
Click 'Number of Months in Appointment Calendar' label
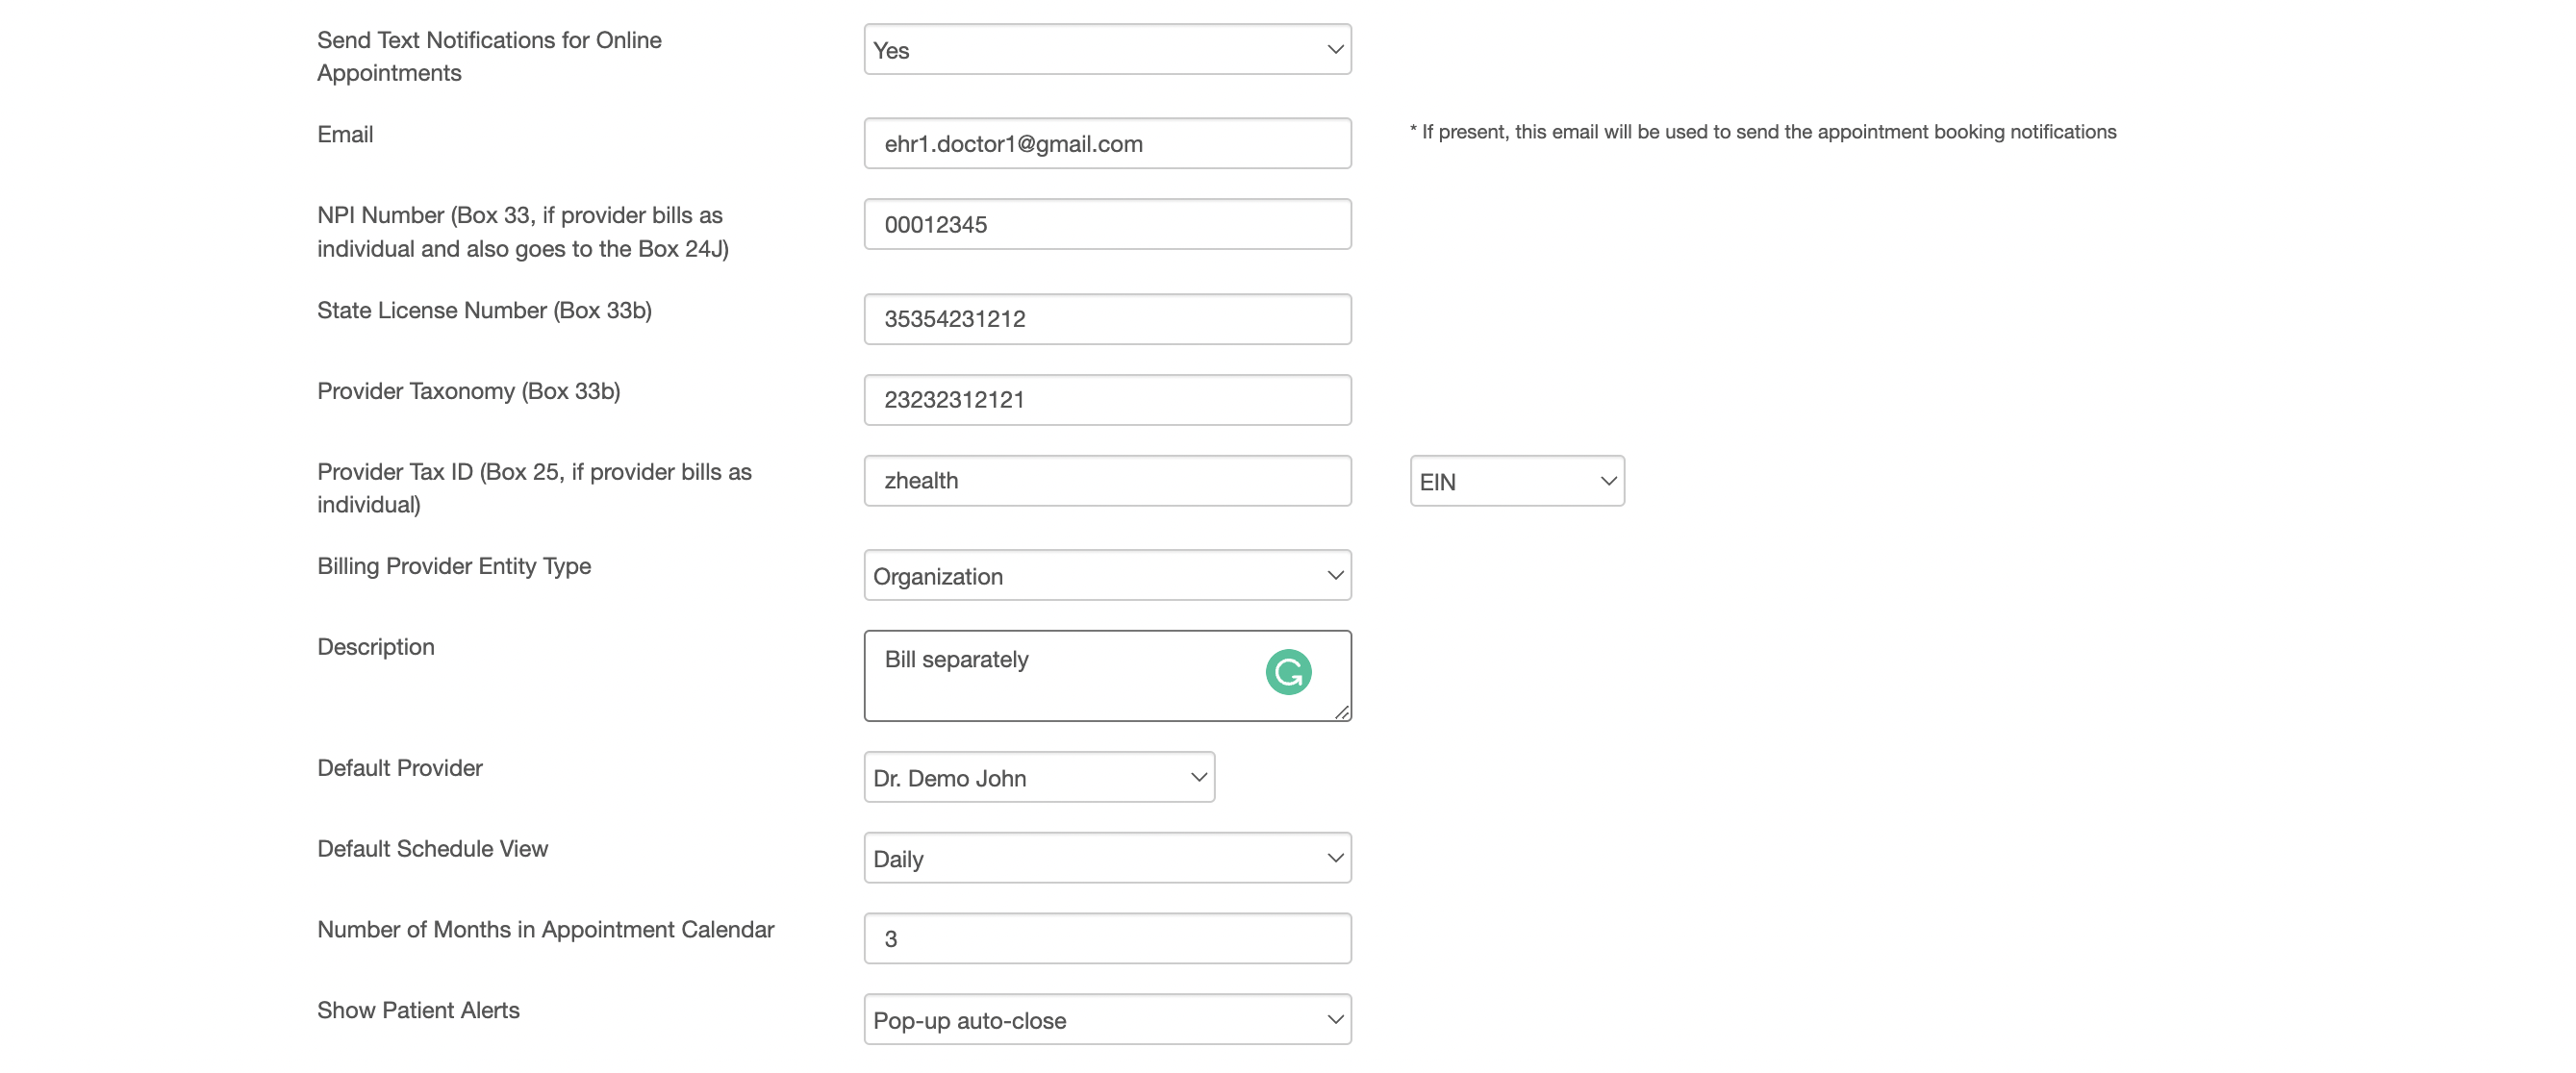(545, 929)
